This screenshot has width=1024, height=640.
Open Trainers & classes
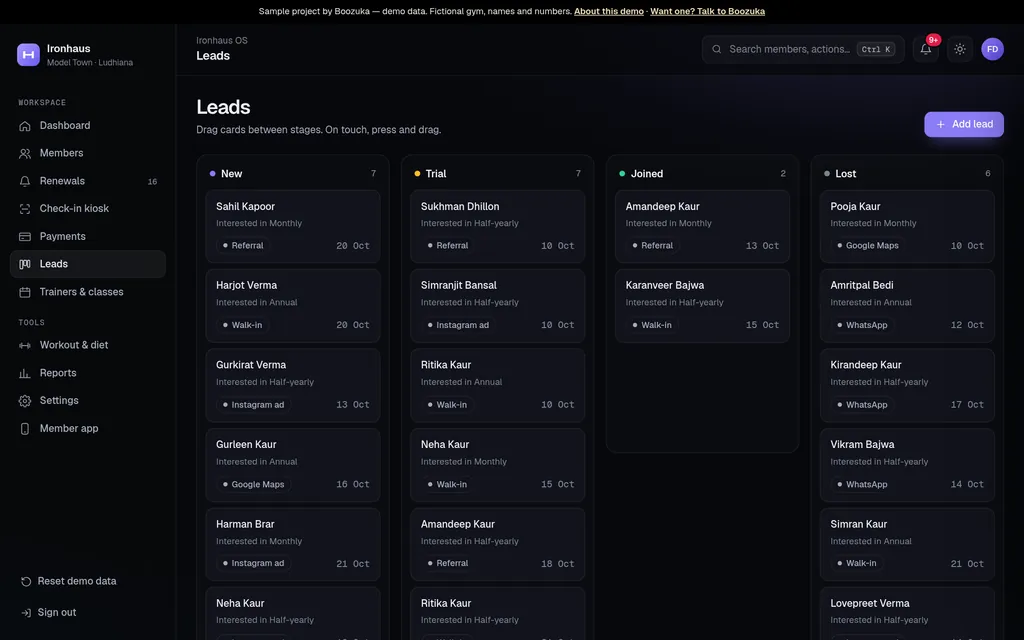coord(88,292)
